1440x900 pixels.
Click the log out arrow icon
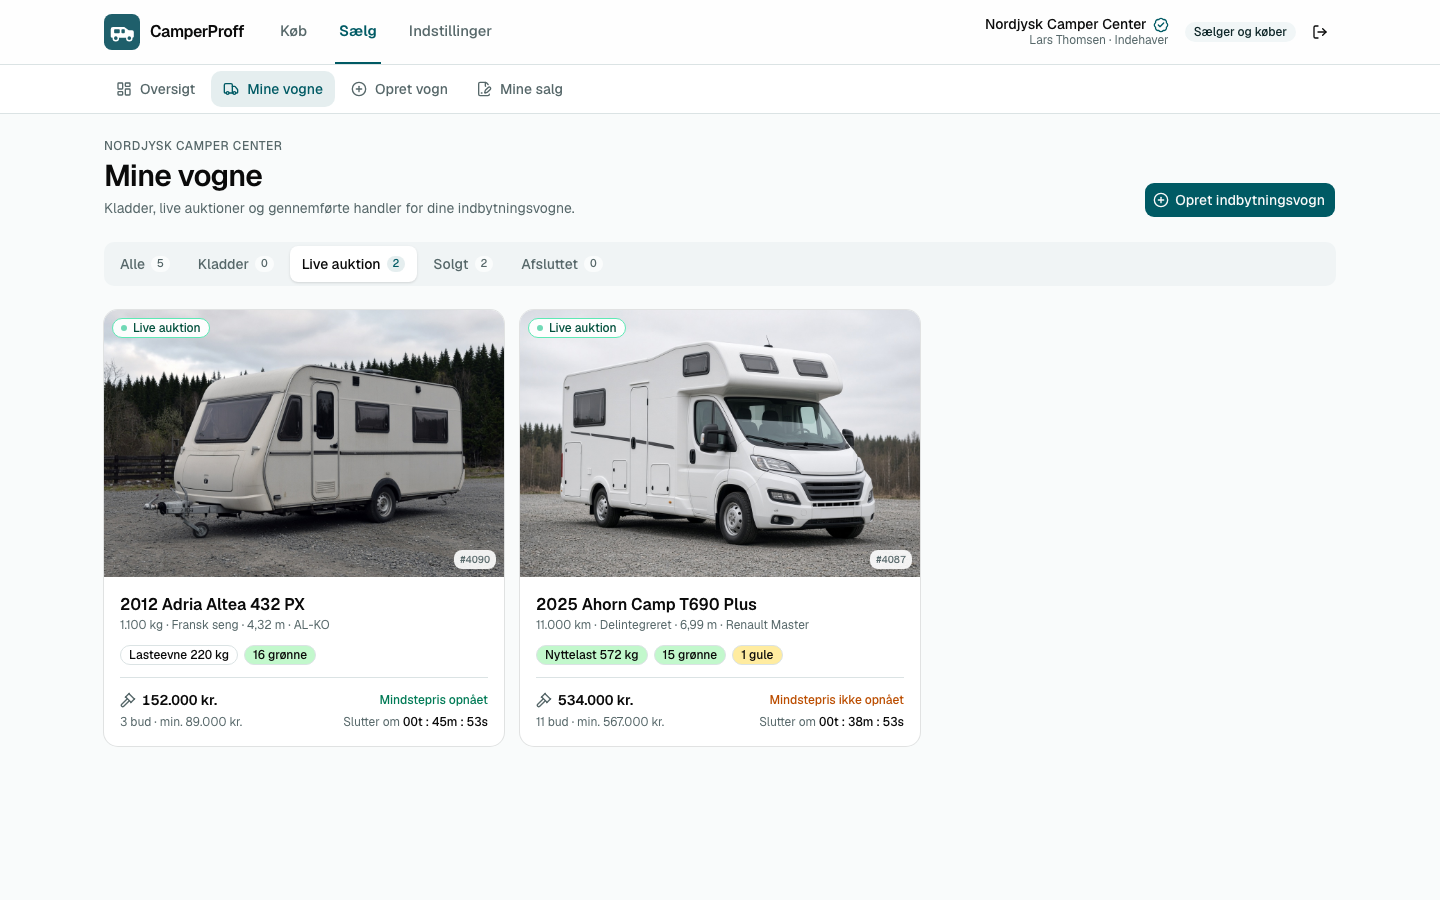pyautogui.click(x=1320, y=32)
